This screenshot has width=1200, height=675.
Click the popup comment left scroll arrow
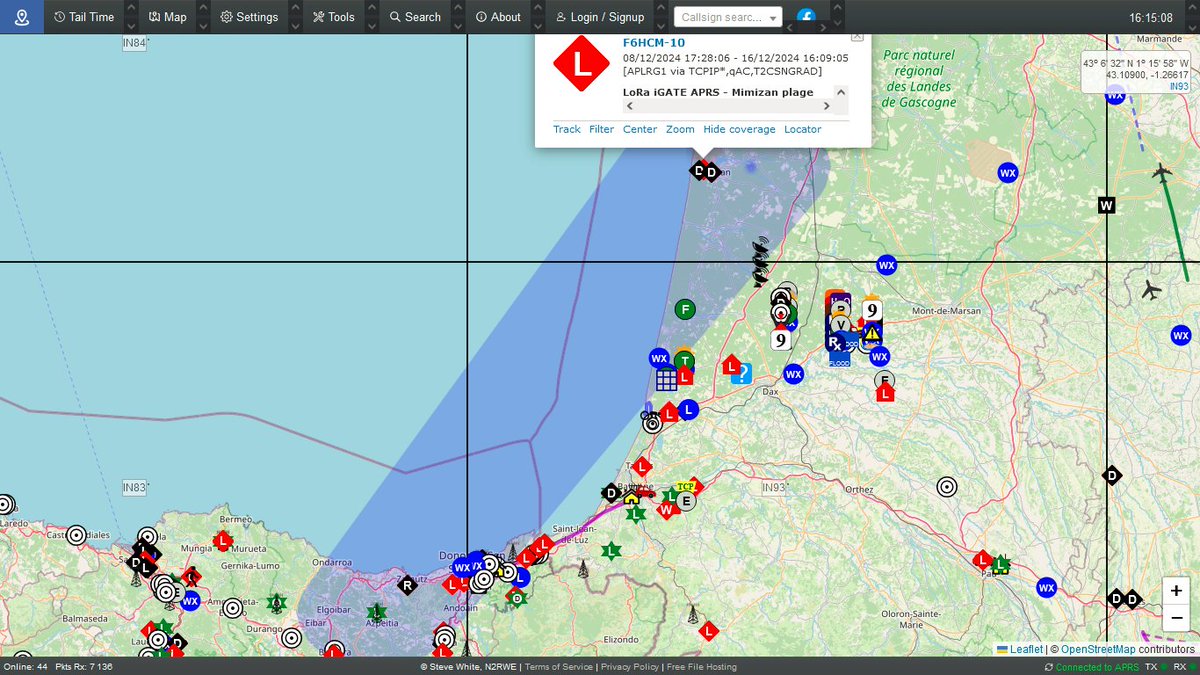click(630, 106)
